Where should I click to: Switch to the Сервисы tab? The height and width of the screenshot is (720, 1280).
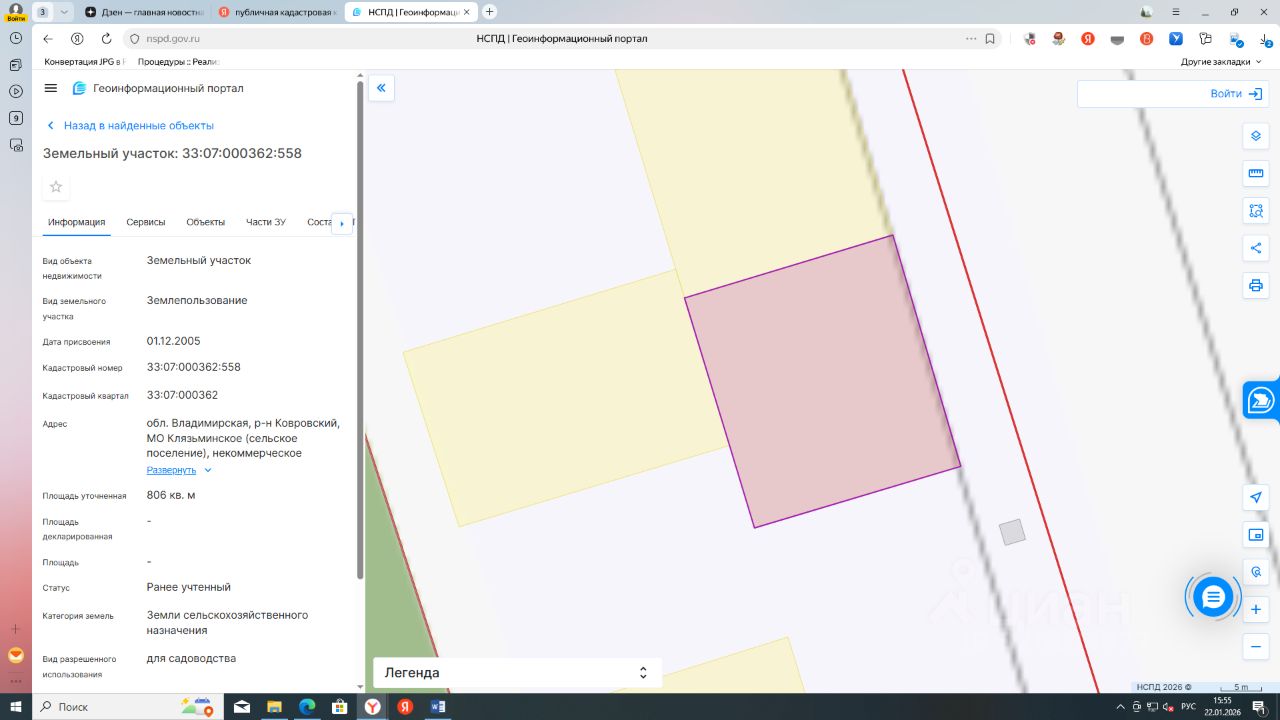[146, 222]
